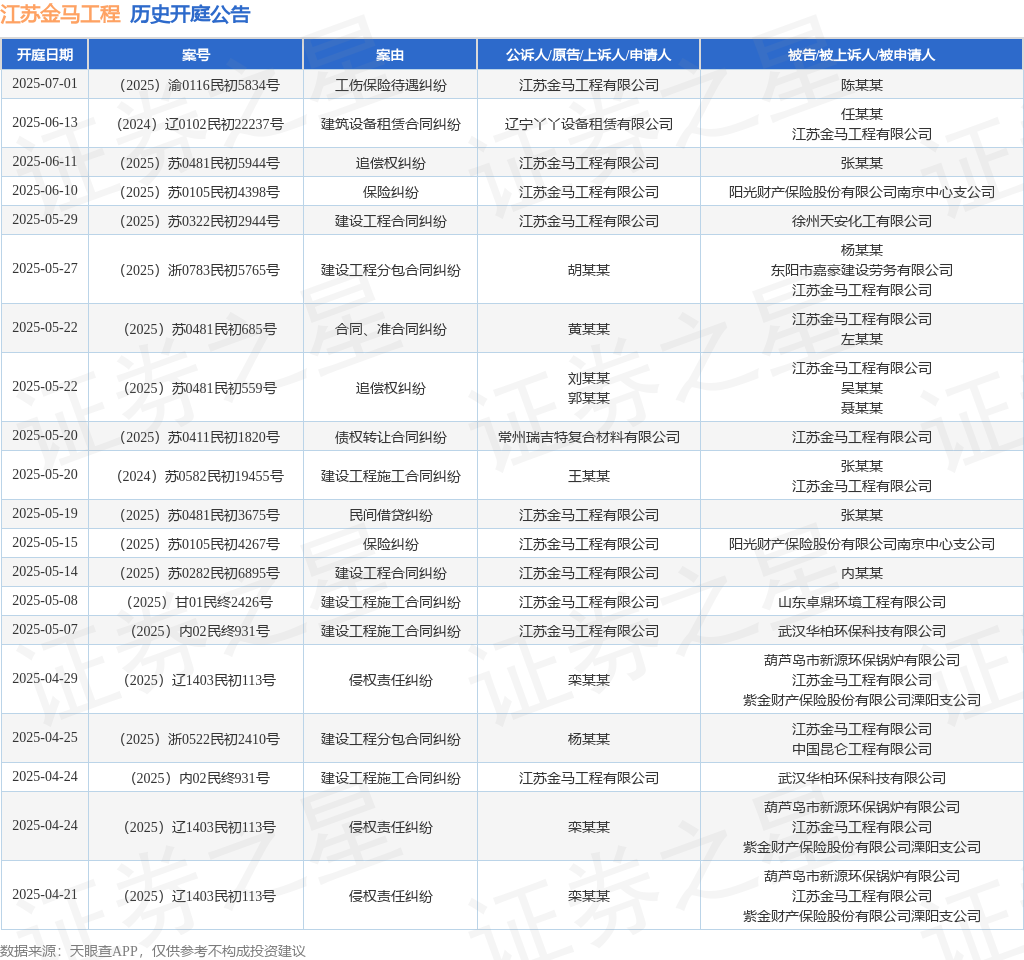Viewport: 1024px width, 960px height.
Task: Click plaintiff 黄某某
Action: pos(588,329)
